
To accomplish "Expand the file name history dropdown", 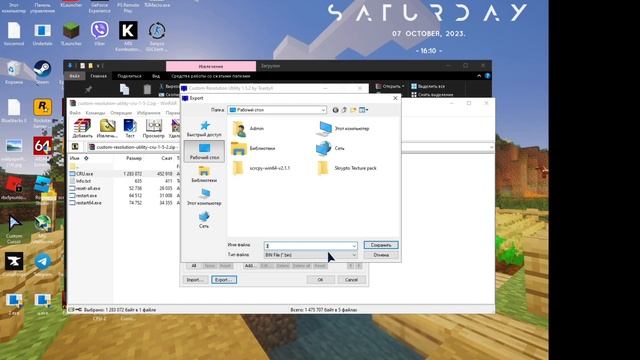I will (x=353, y=246).
